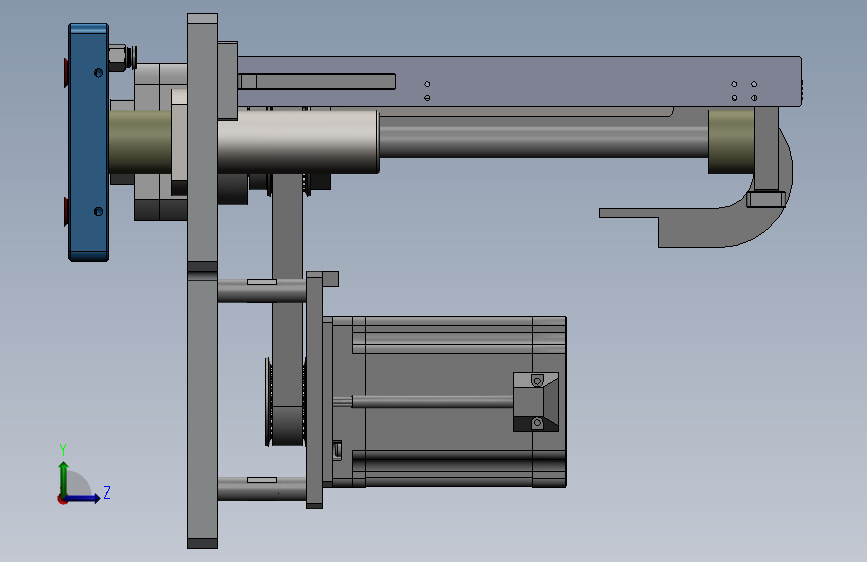Select the thin motor mounting plate
867x562 pixels.
tap(314, 390)
